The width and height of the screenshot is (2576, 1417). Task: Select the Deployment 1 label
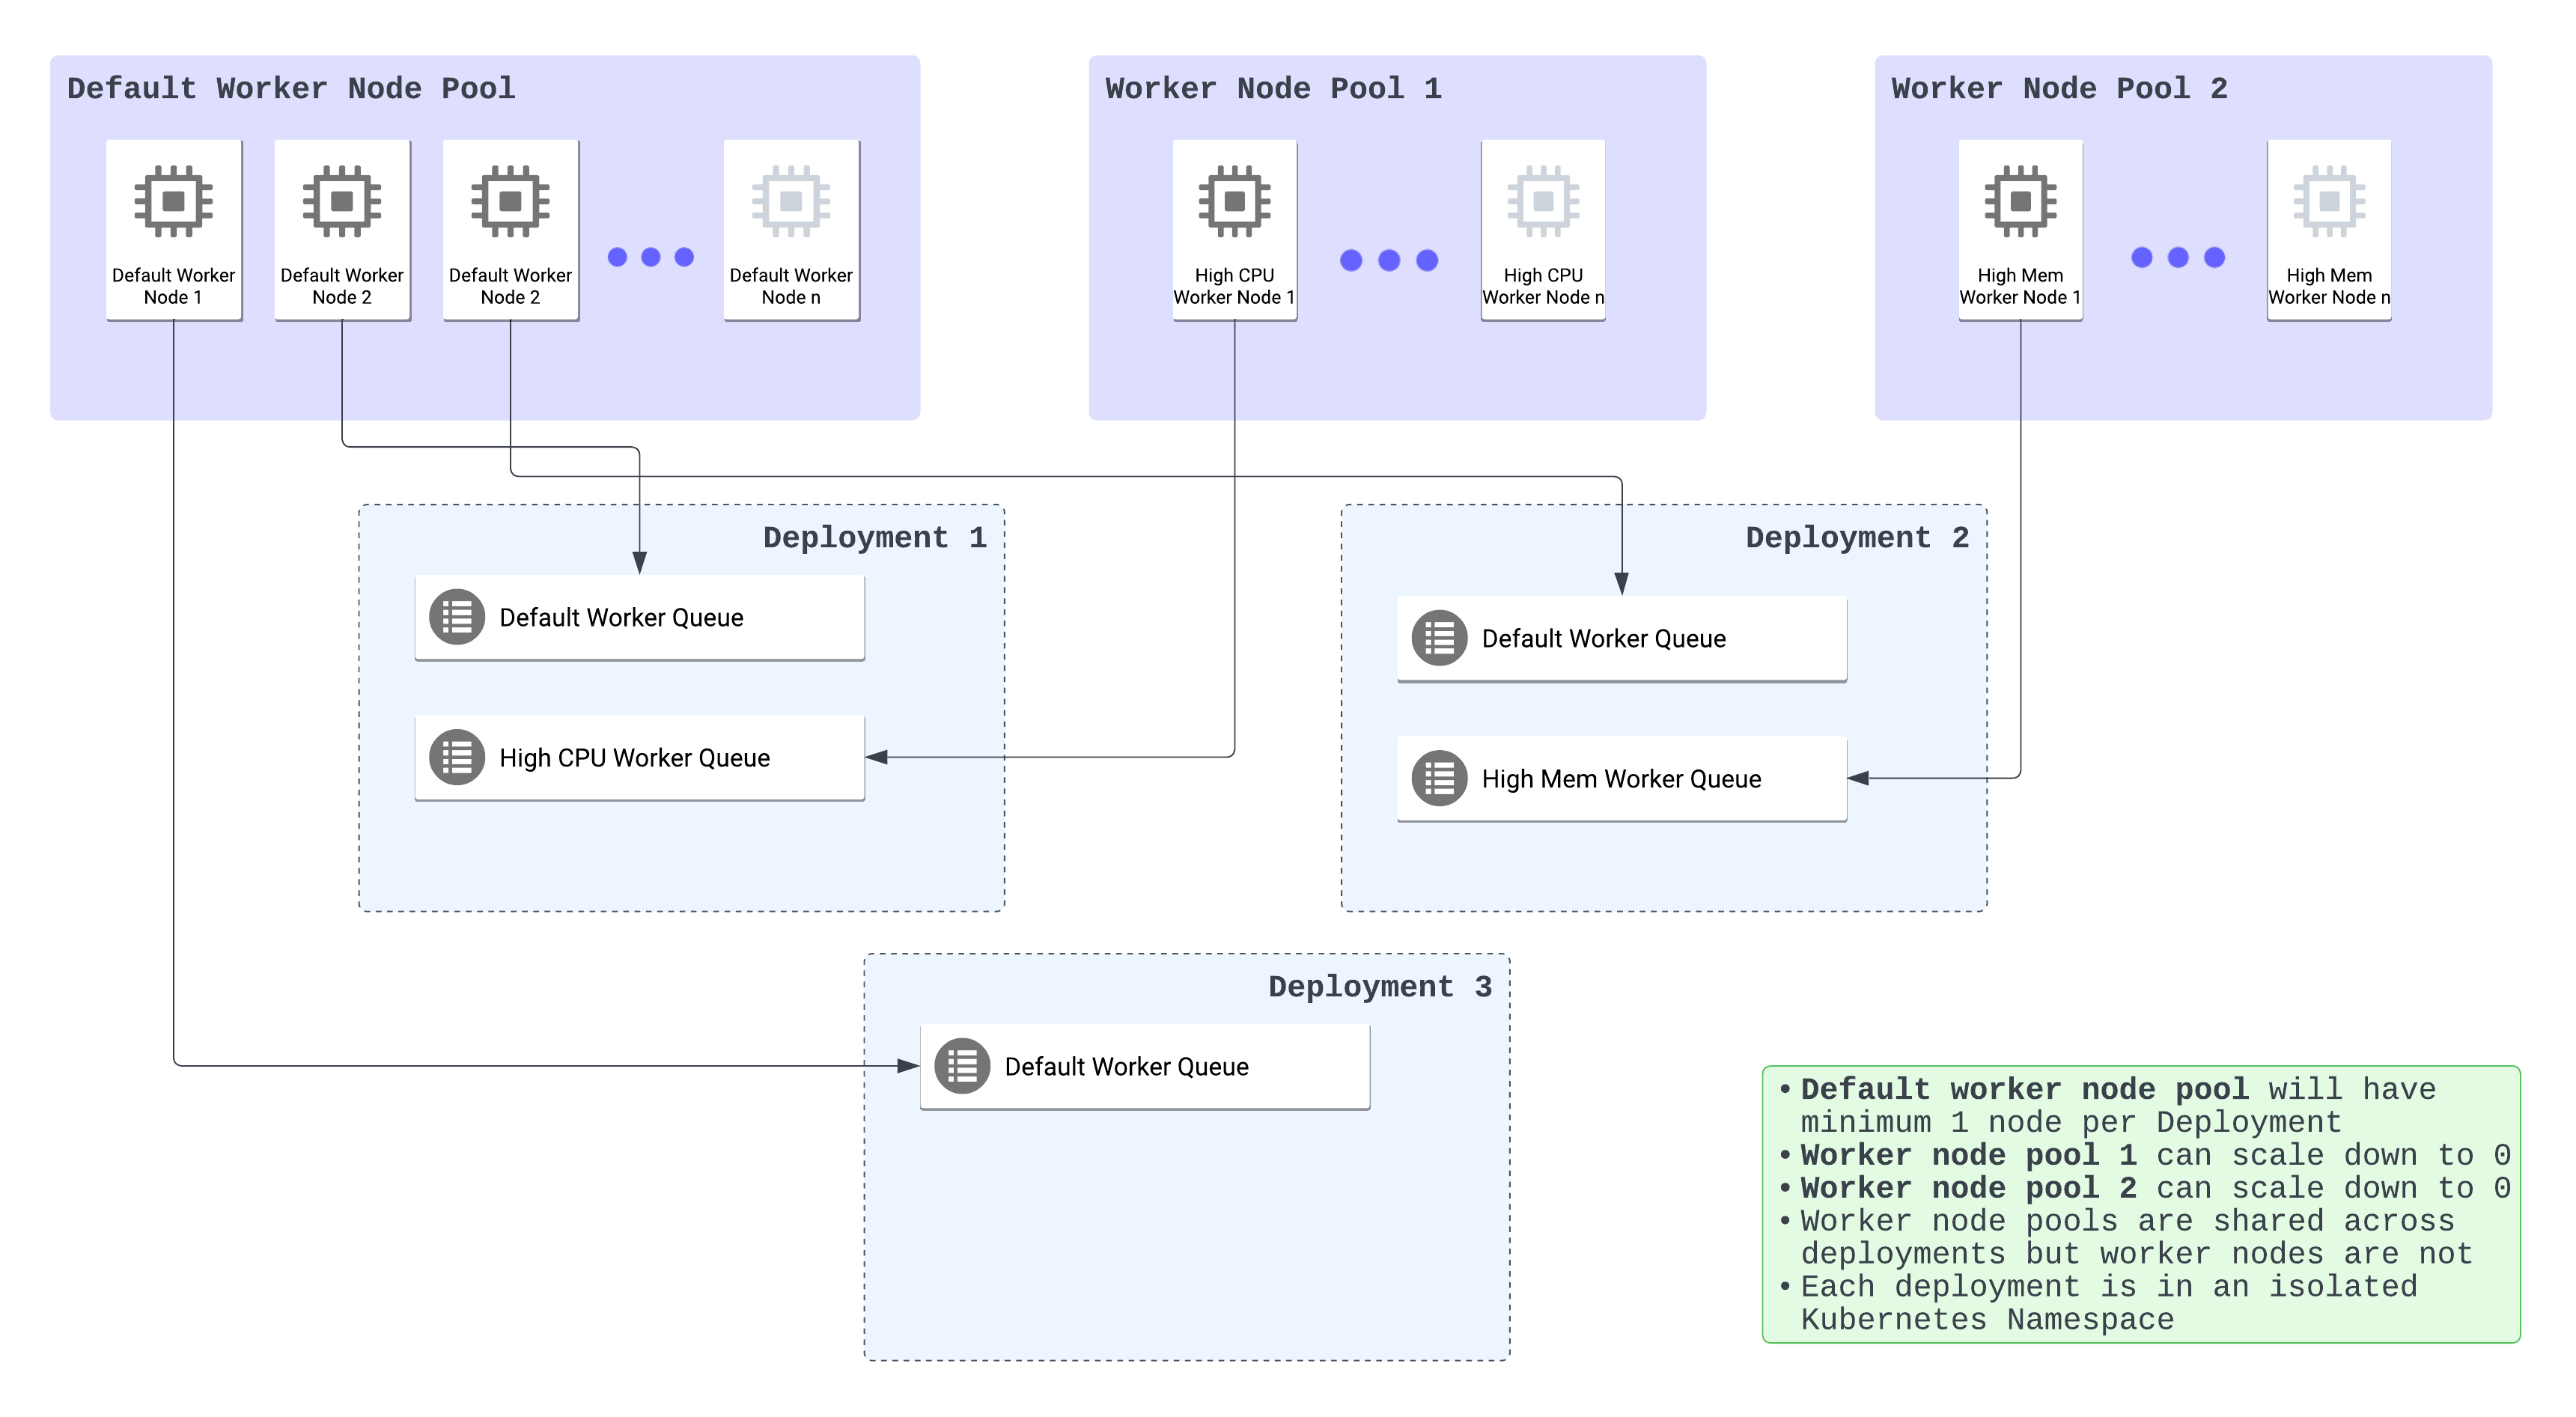pyautogui.click(x=875, y=537)
